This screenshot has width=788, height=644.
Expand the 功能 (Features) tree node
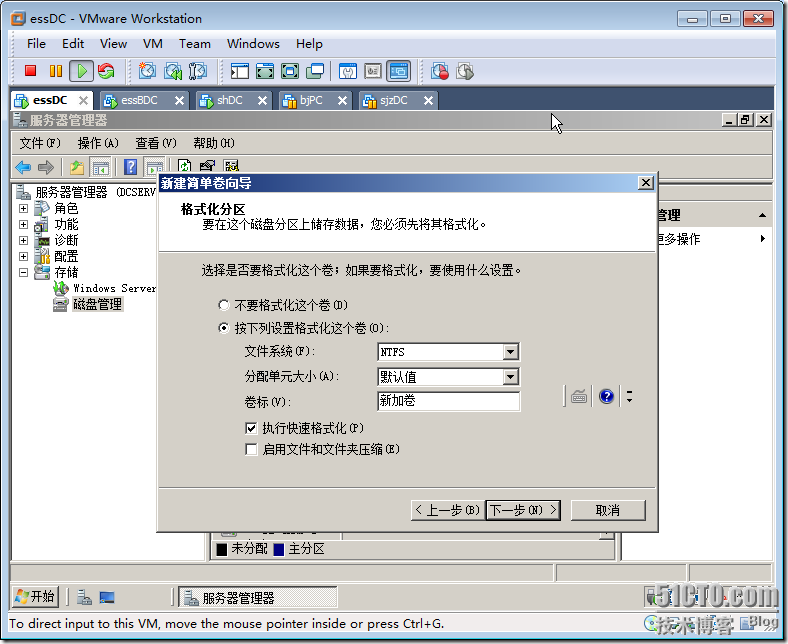[23, 224]
